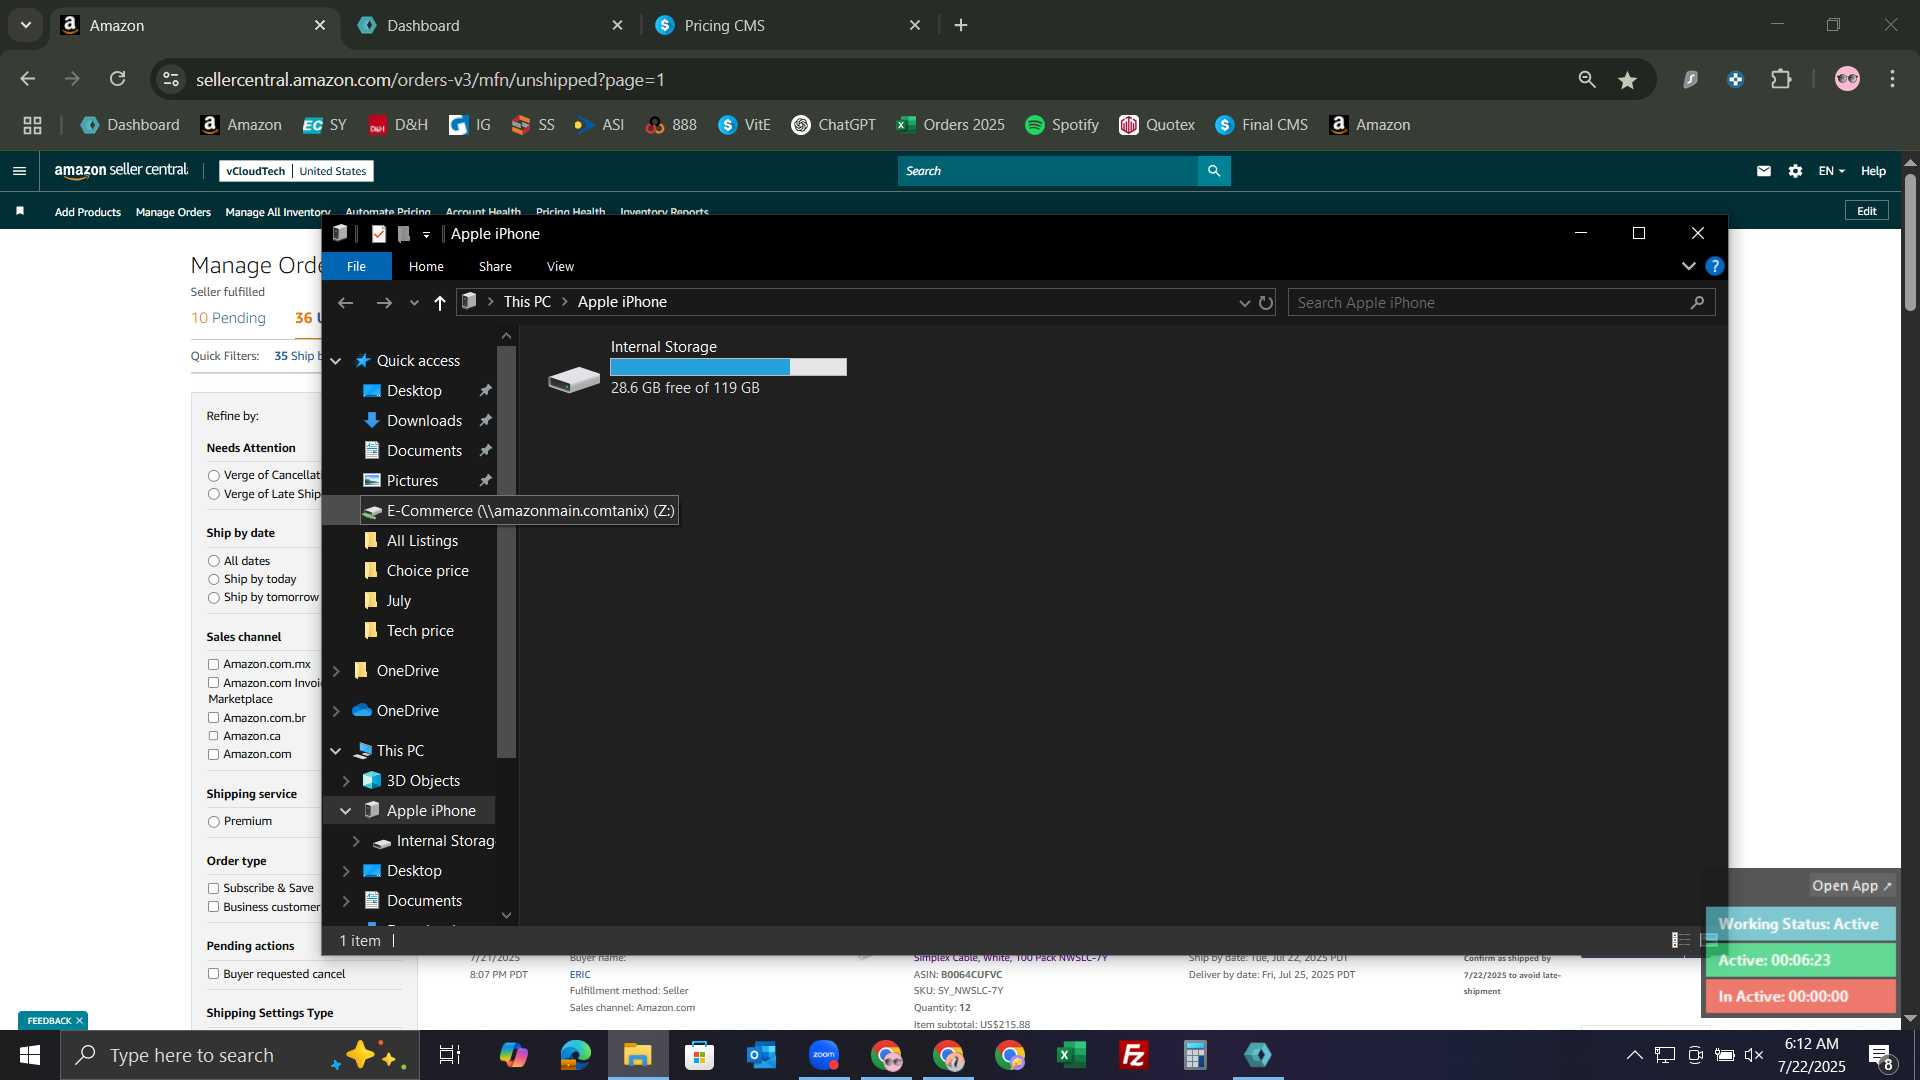Open Internal Storage drive icon

574,379
